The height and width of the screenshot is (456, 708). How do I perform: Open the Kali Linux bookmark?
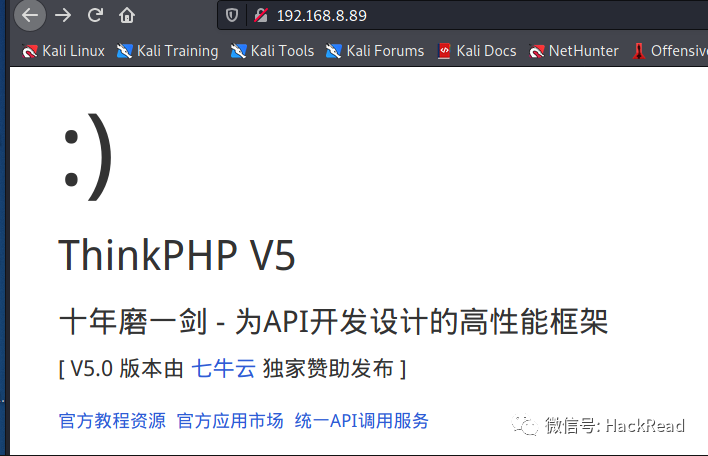coord(63,51)
